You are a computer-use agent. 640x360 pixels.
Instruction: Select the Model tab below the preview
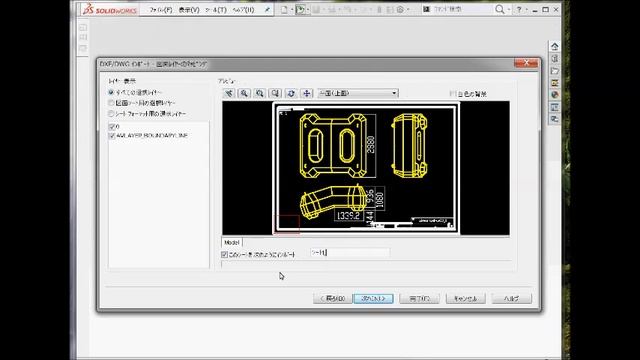232,242
